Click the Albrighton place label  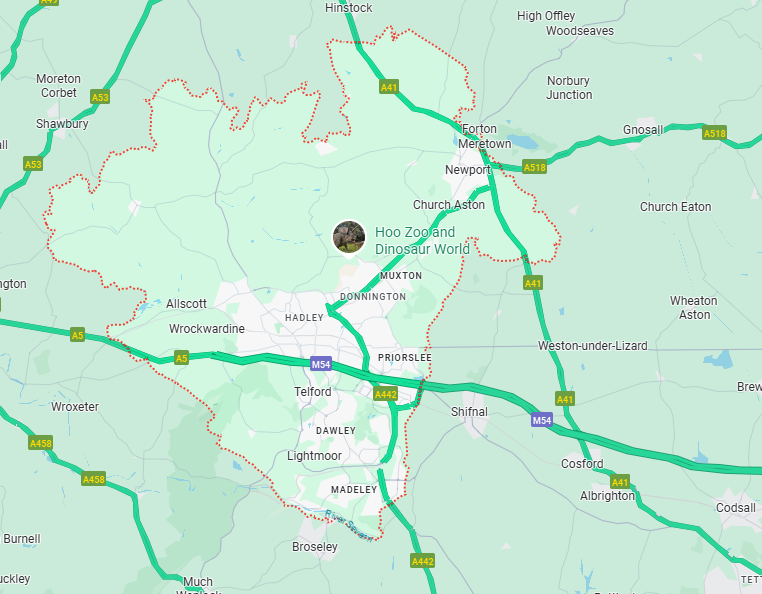point(607,496)
